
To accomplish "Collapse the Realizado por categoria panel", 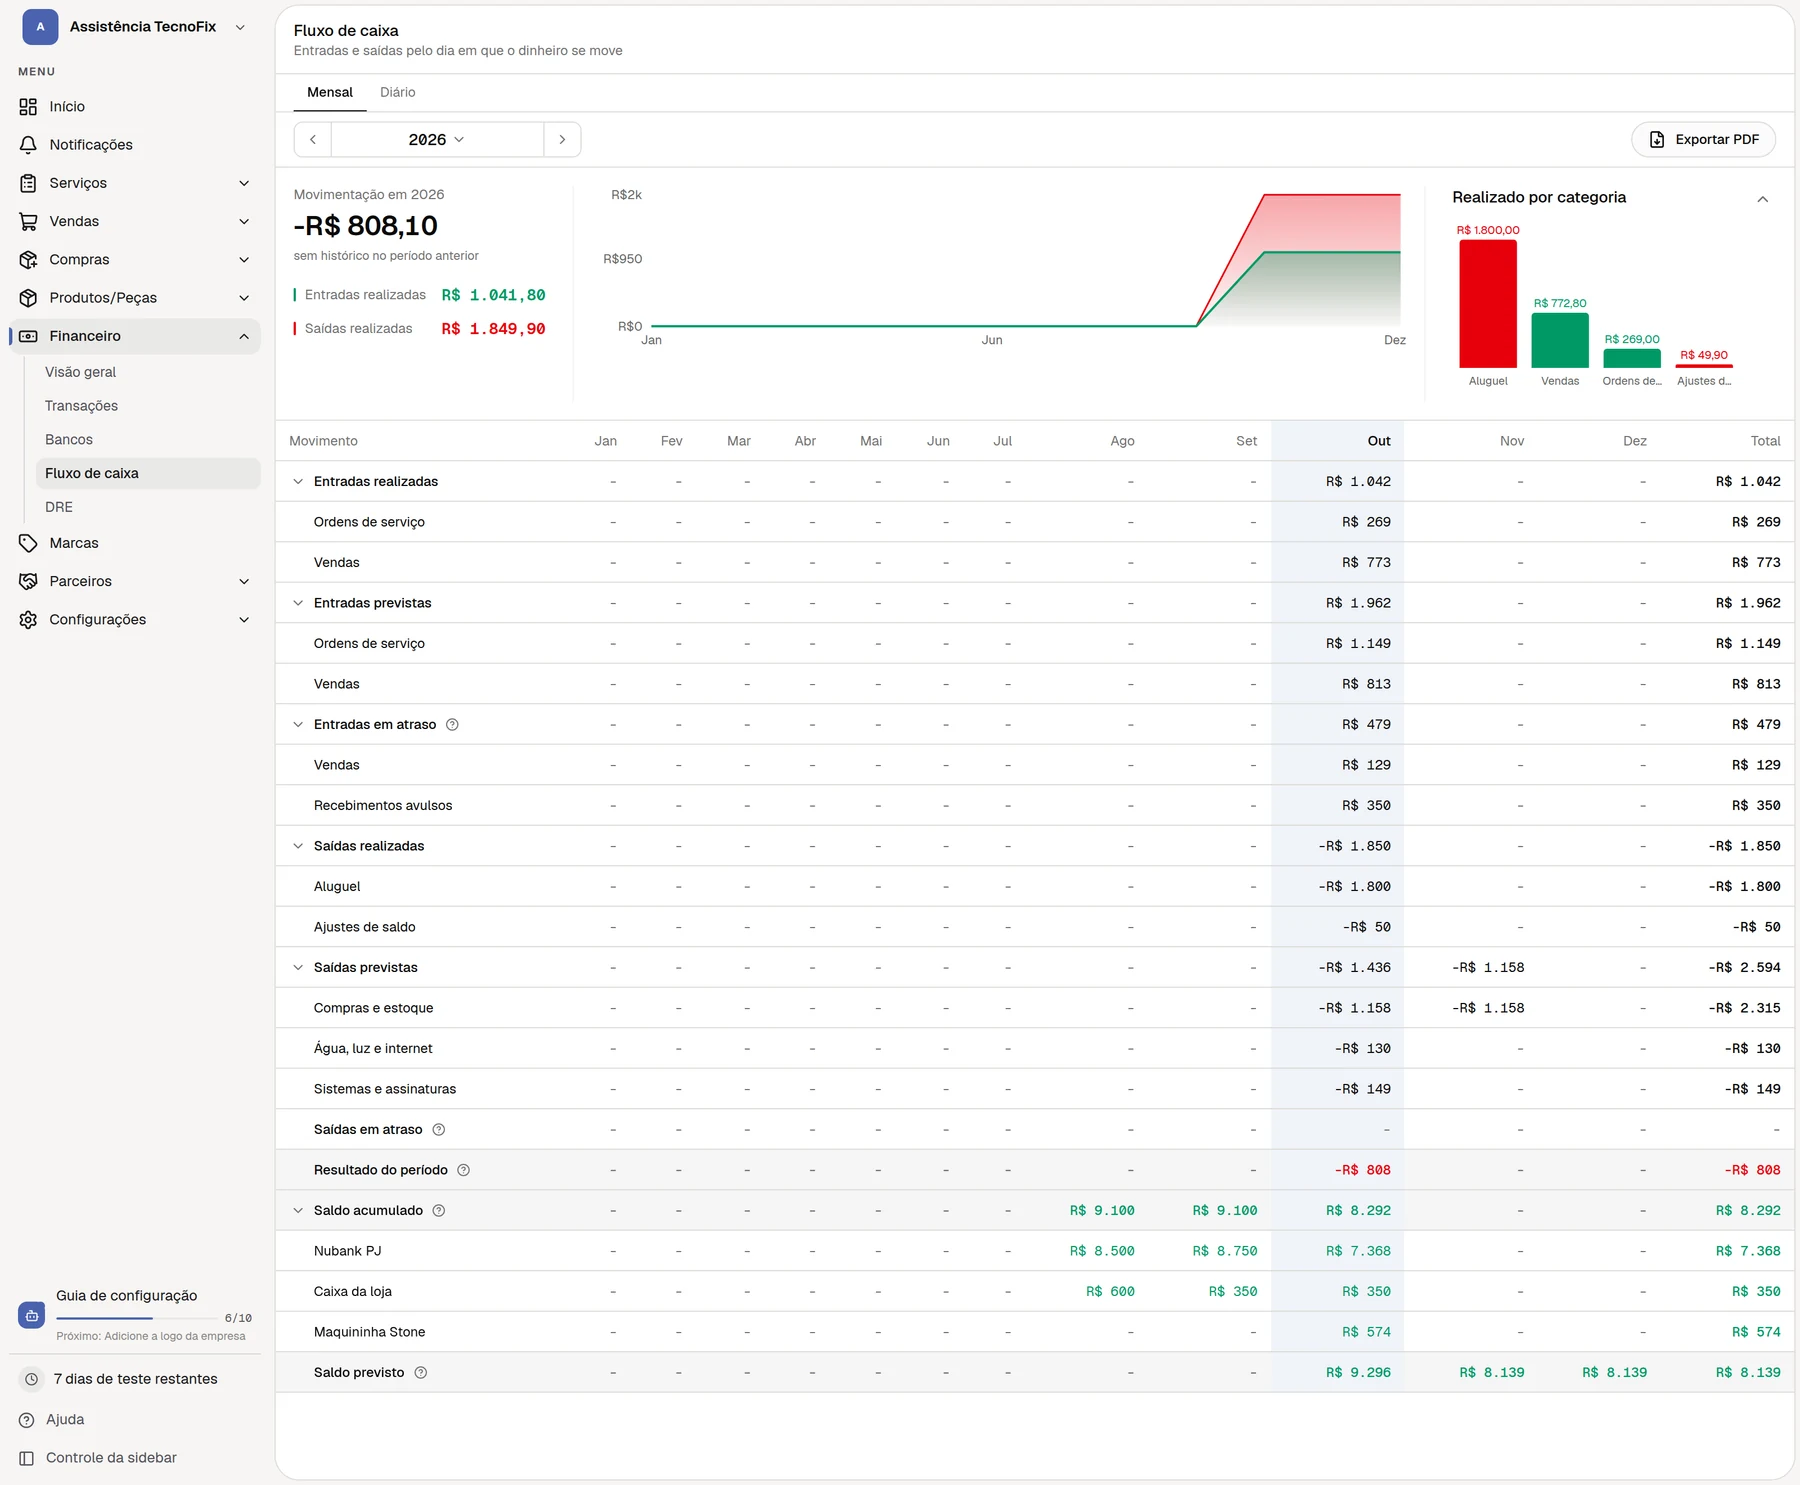I will click(1763, 199).
